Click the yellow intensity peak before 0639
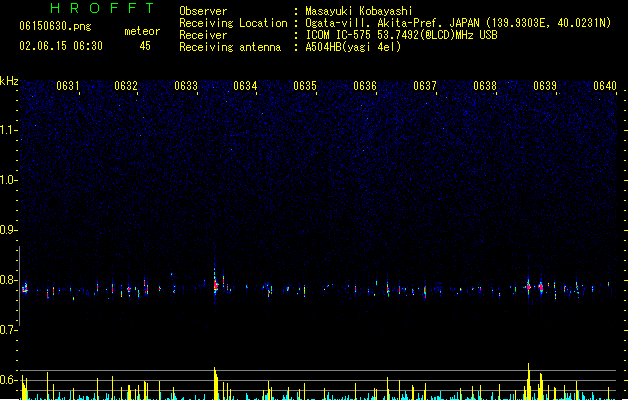 529,381
